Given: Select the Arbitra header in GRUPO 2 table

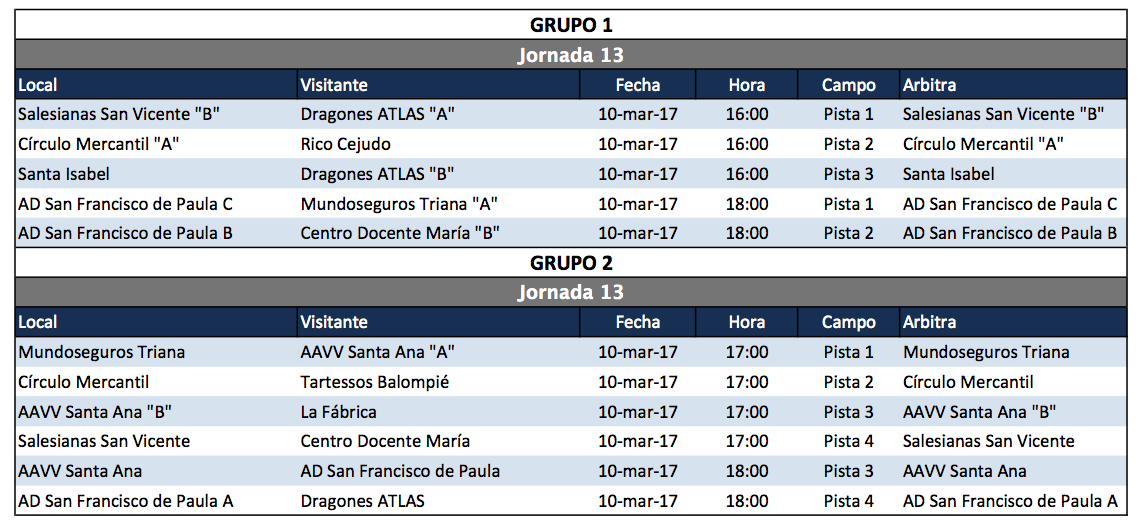Looking at the screenshot, I should pyautogui.click(x=929, y=322).
